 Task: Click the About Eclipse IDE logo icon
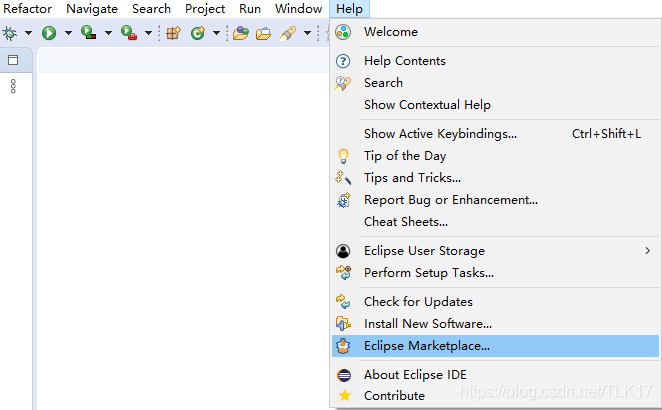click(344, 375)
